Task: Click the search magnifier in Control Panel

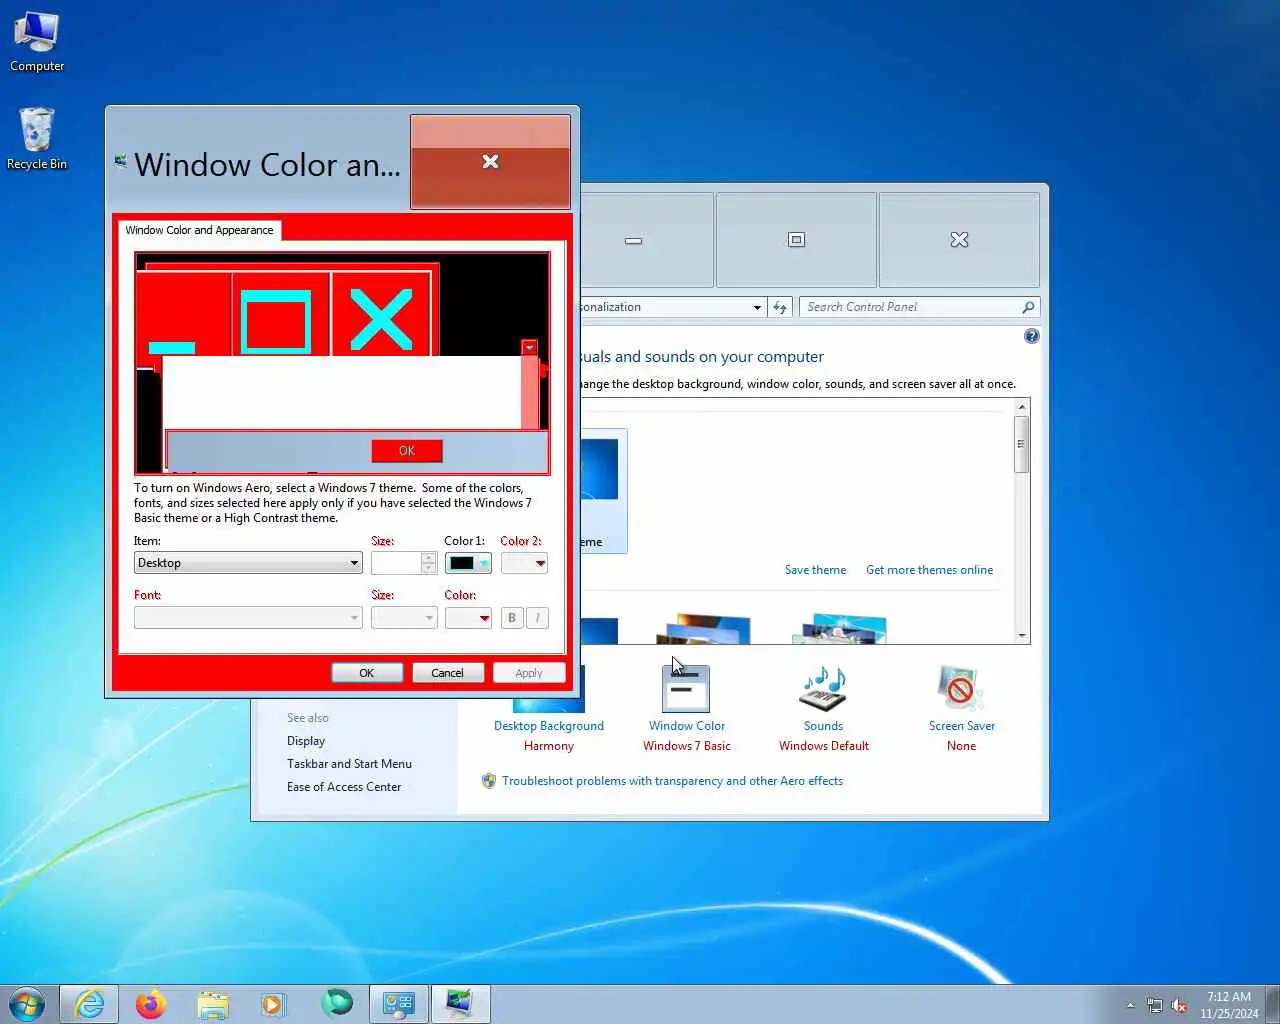Action: click(1028, 307)
